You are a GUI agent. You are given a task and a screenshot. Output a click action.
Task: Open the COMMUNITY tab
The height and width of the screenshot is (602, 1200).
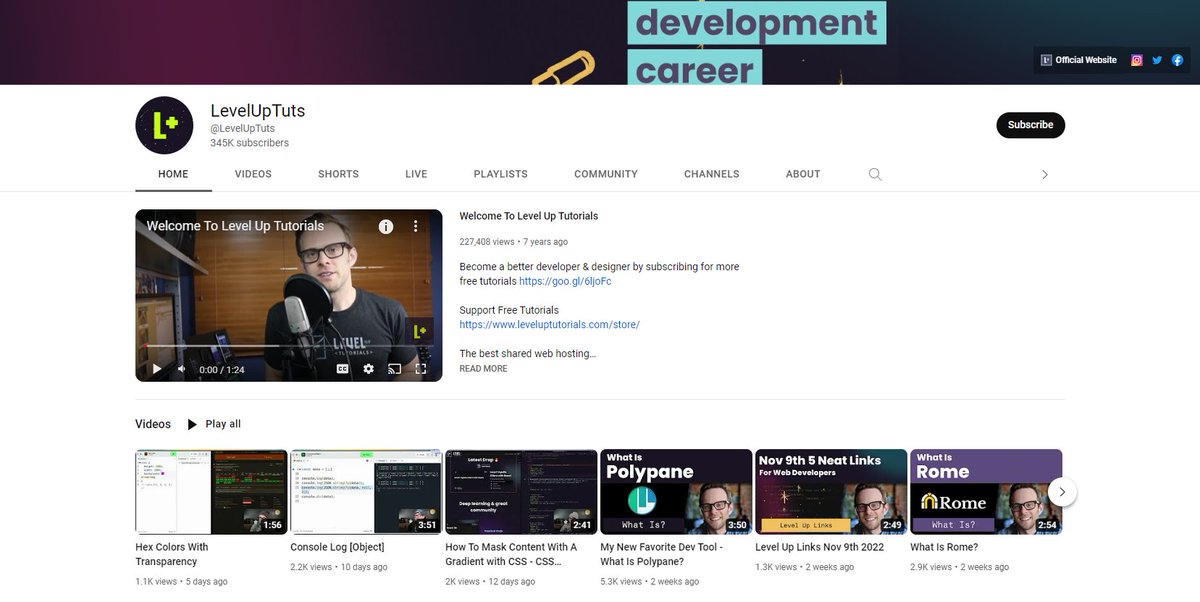(605, 174)
